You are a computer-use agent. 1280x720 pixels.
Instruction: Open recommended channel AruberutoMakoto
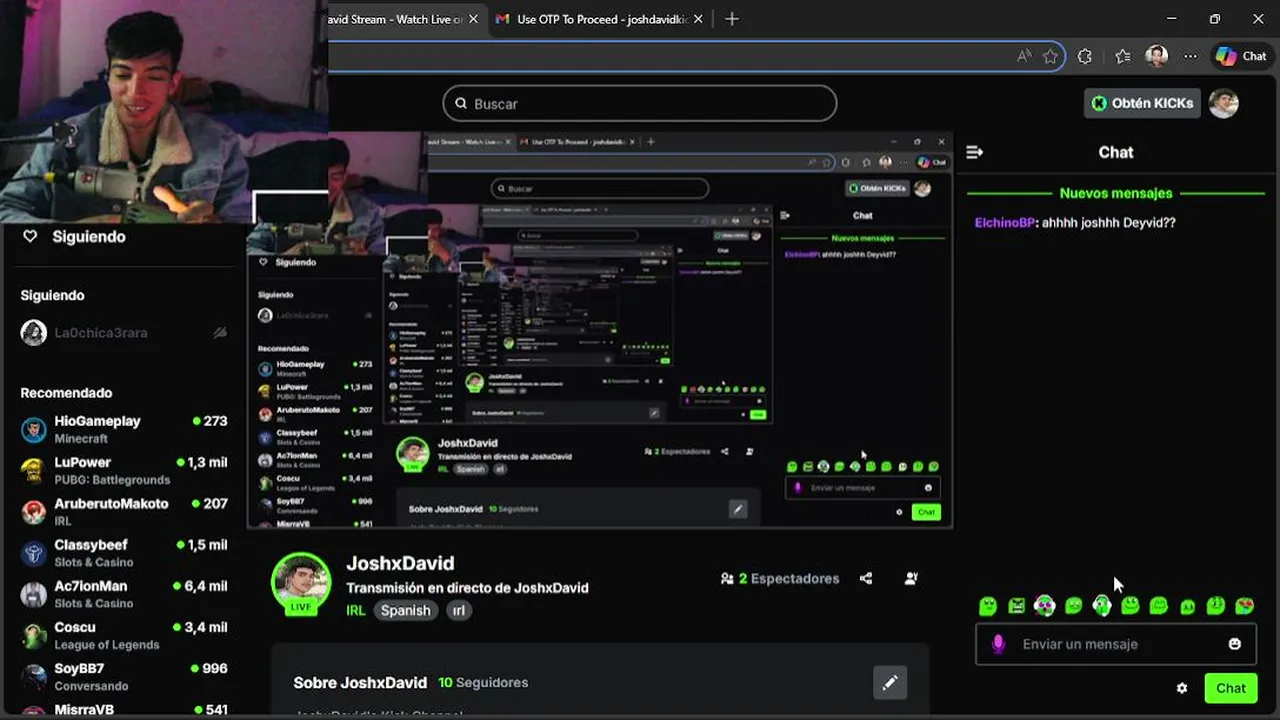pyautogui.click(x=124, y=512)
